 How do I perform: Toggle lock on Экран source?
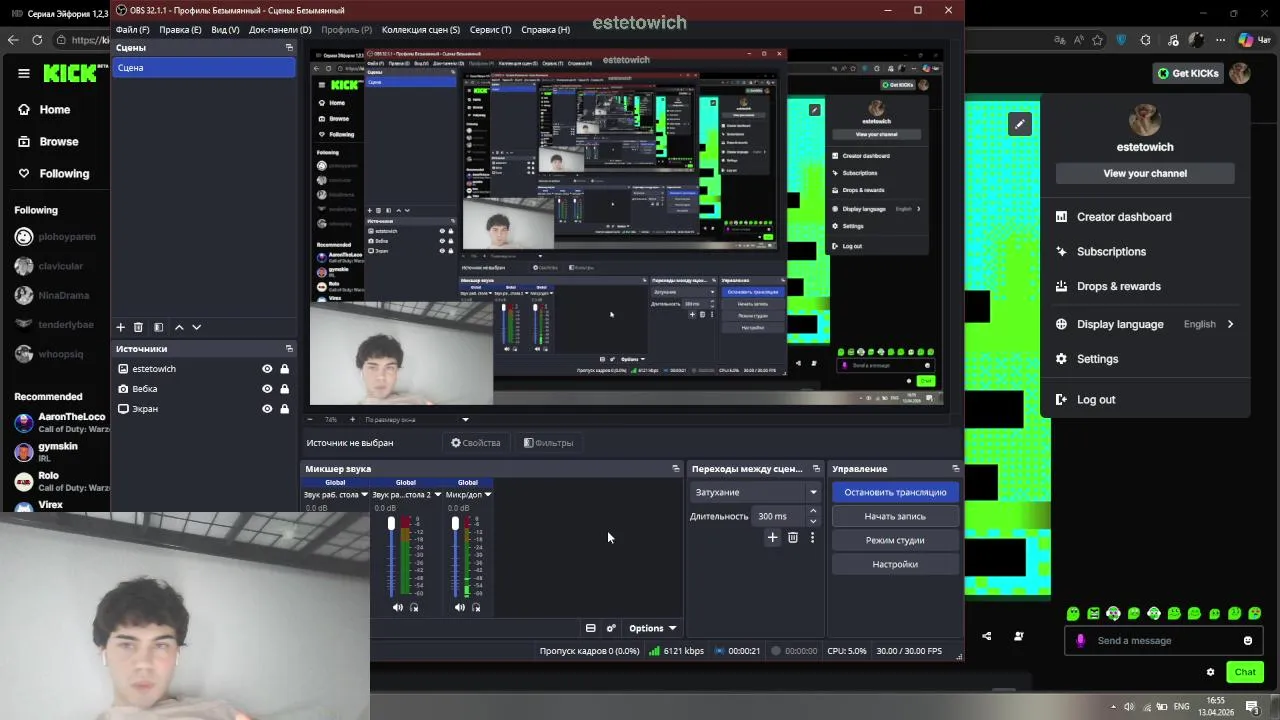point(285,409)
